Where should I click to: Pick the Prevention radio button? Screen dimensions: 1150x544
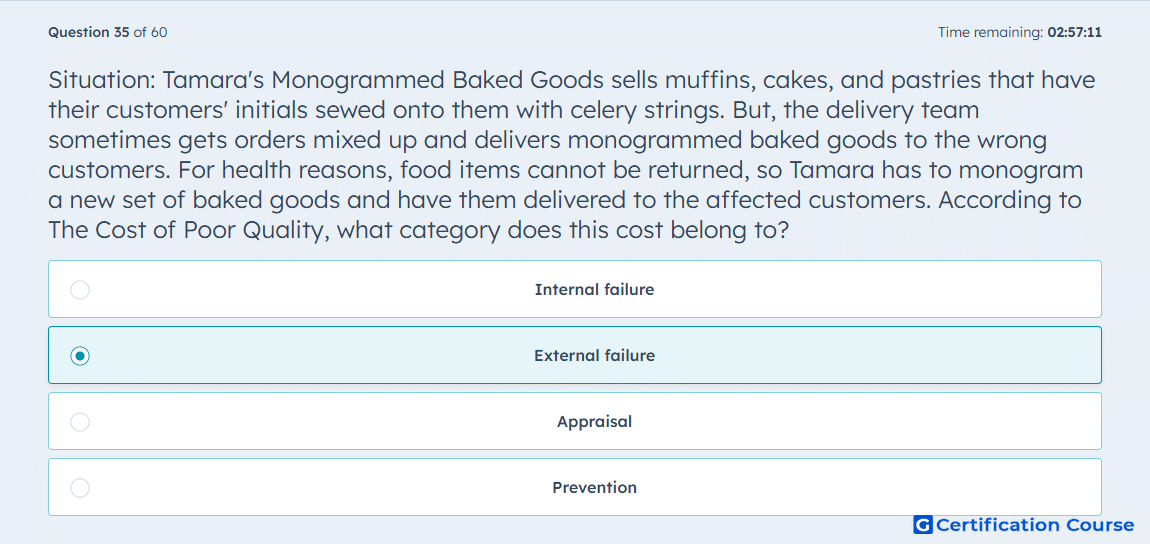point(80,488)
